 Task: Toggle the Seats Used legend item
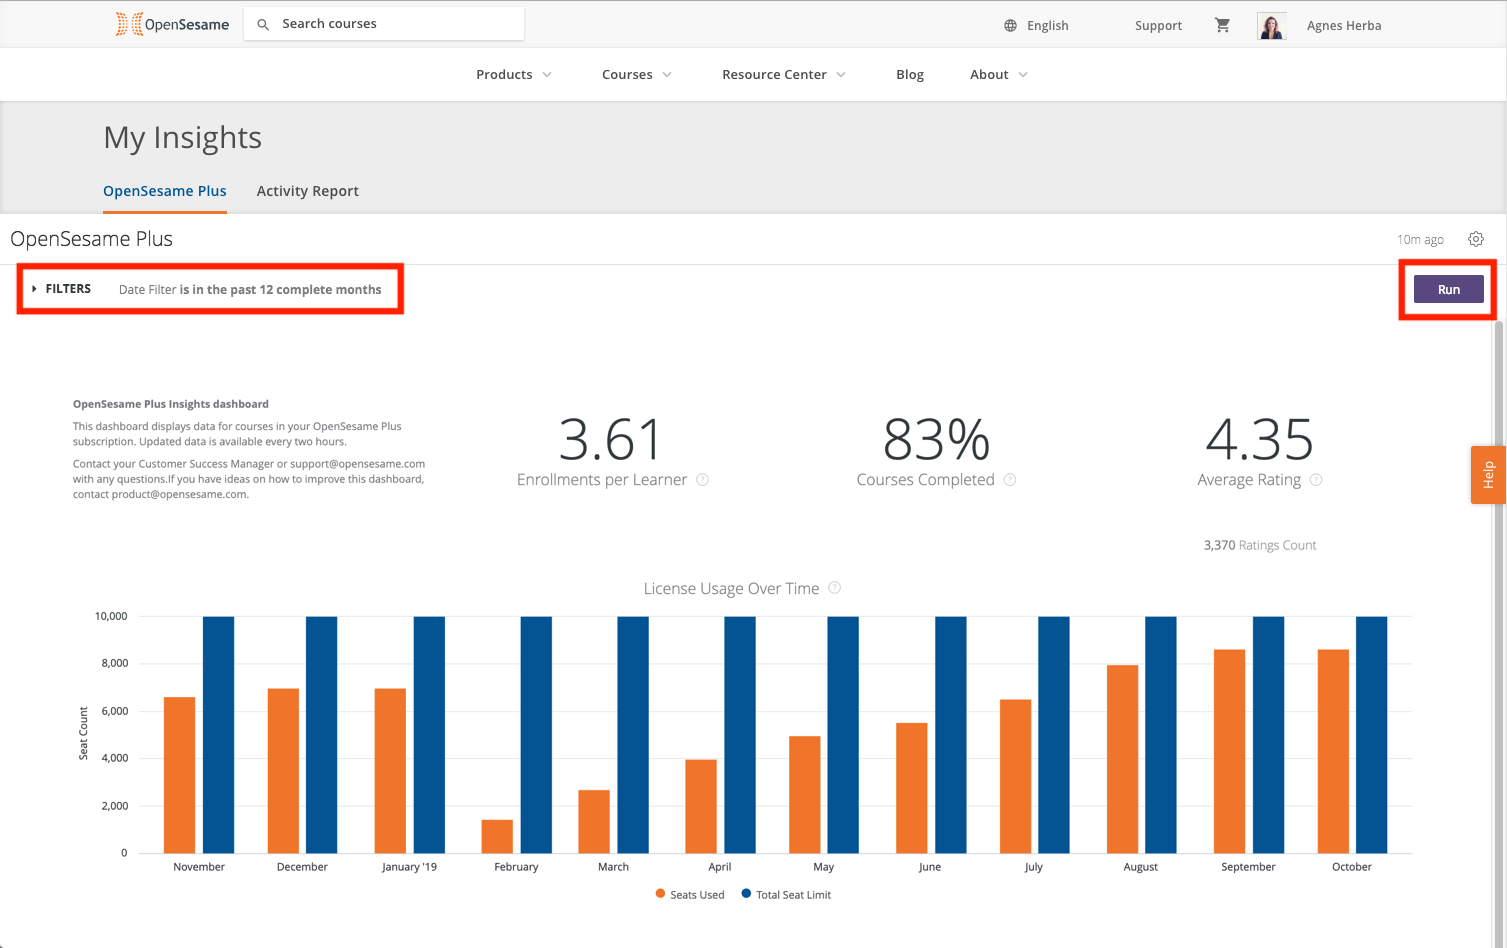click(x=690, y=895)
